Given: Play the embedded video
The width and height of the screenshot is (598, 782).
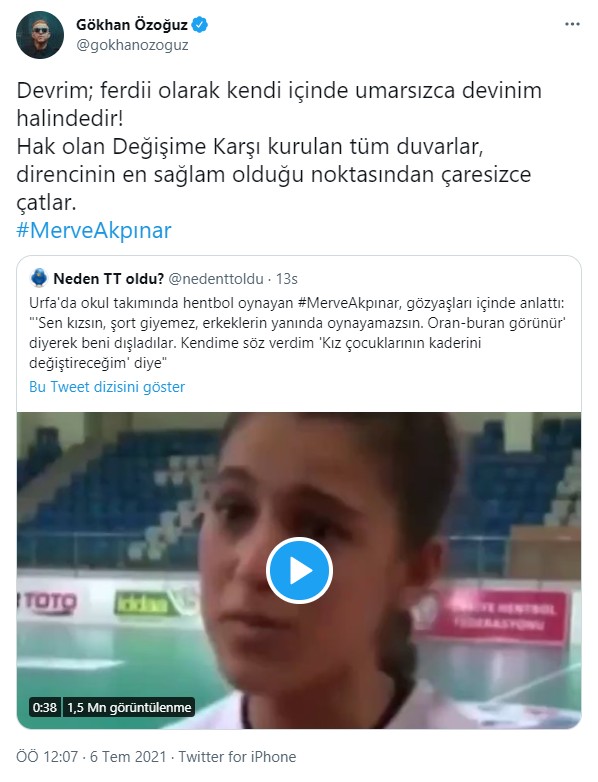Looking at the screenshot, I should tap(299, 571).
